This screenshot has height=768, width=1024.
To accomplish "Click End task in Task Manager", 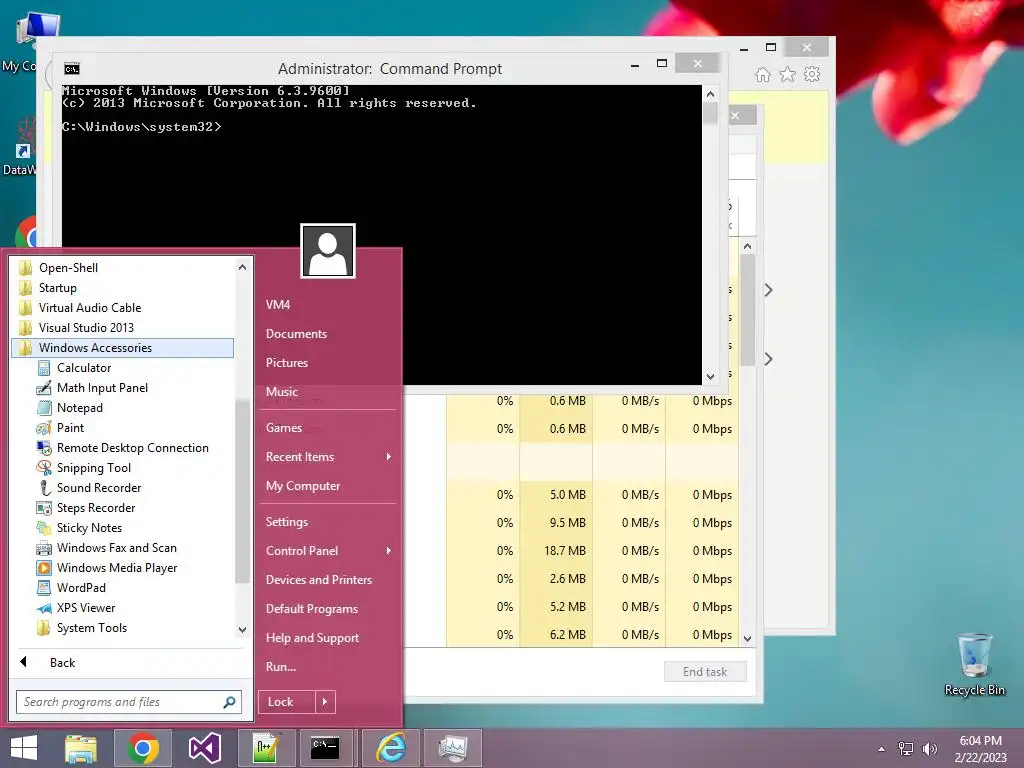I will (x=705, y=672).
